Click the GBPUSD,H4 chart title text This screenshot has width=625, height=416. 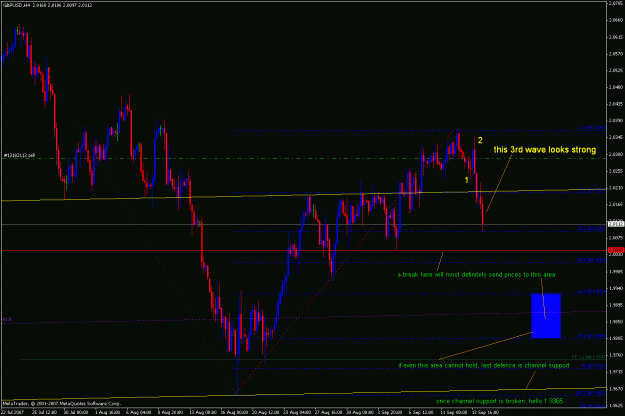coord(47,5)
